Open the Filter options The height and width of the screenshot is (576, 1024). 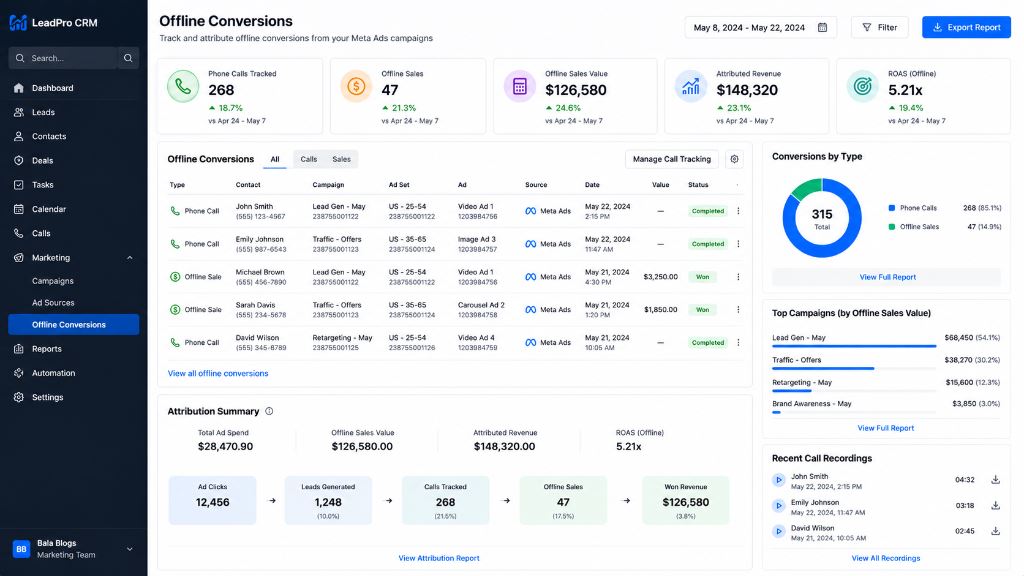coord(880,27)
